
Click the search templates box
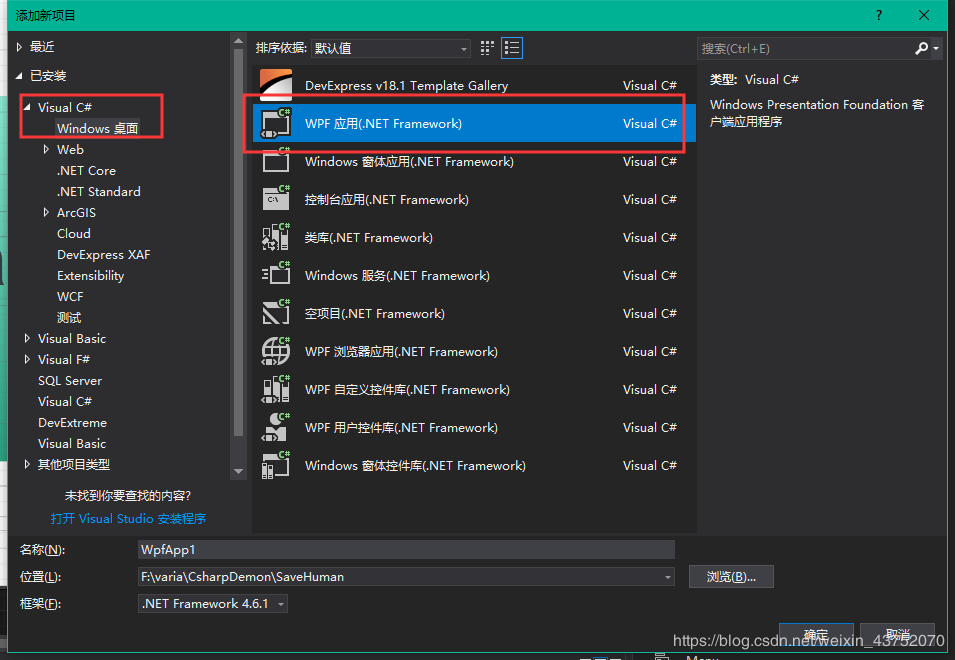[x=805, y=48]
